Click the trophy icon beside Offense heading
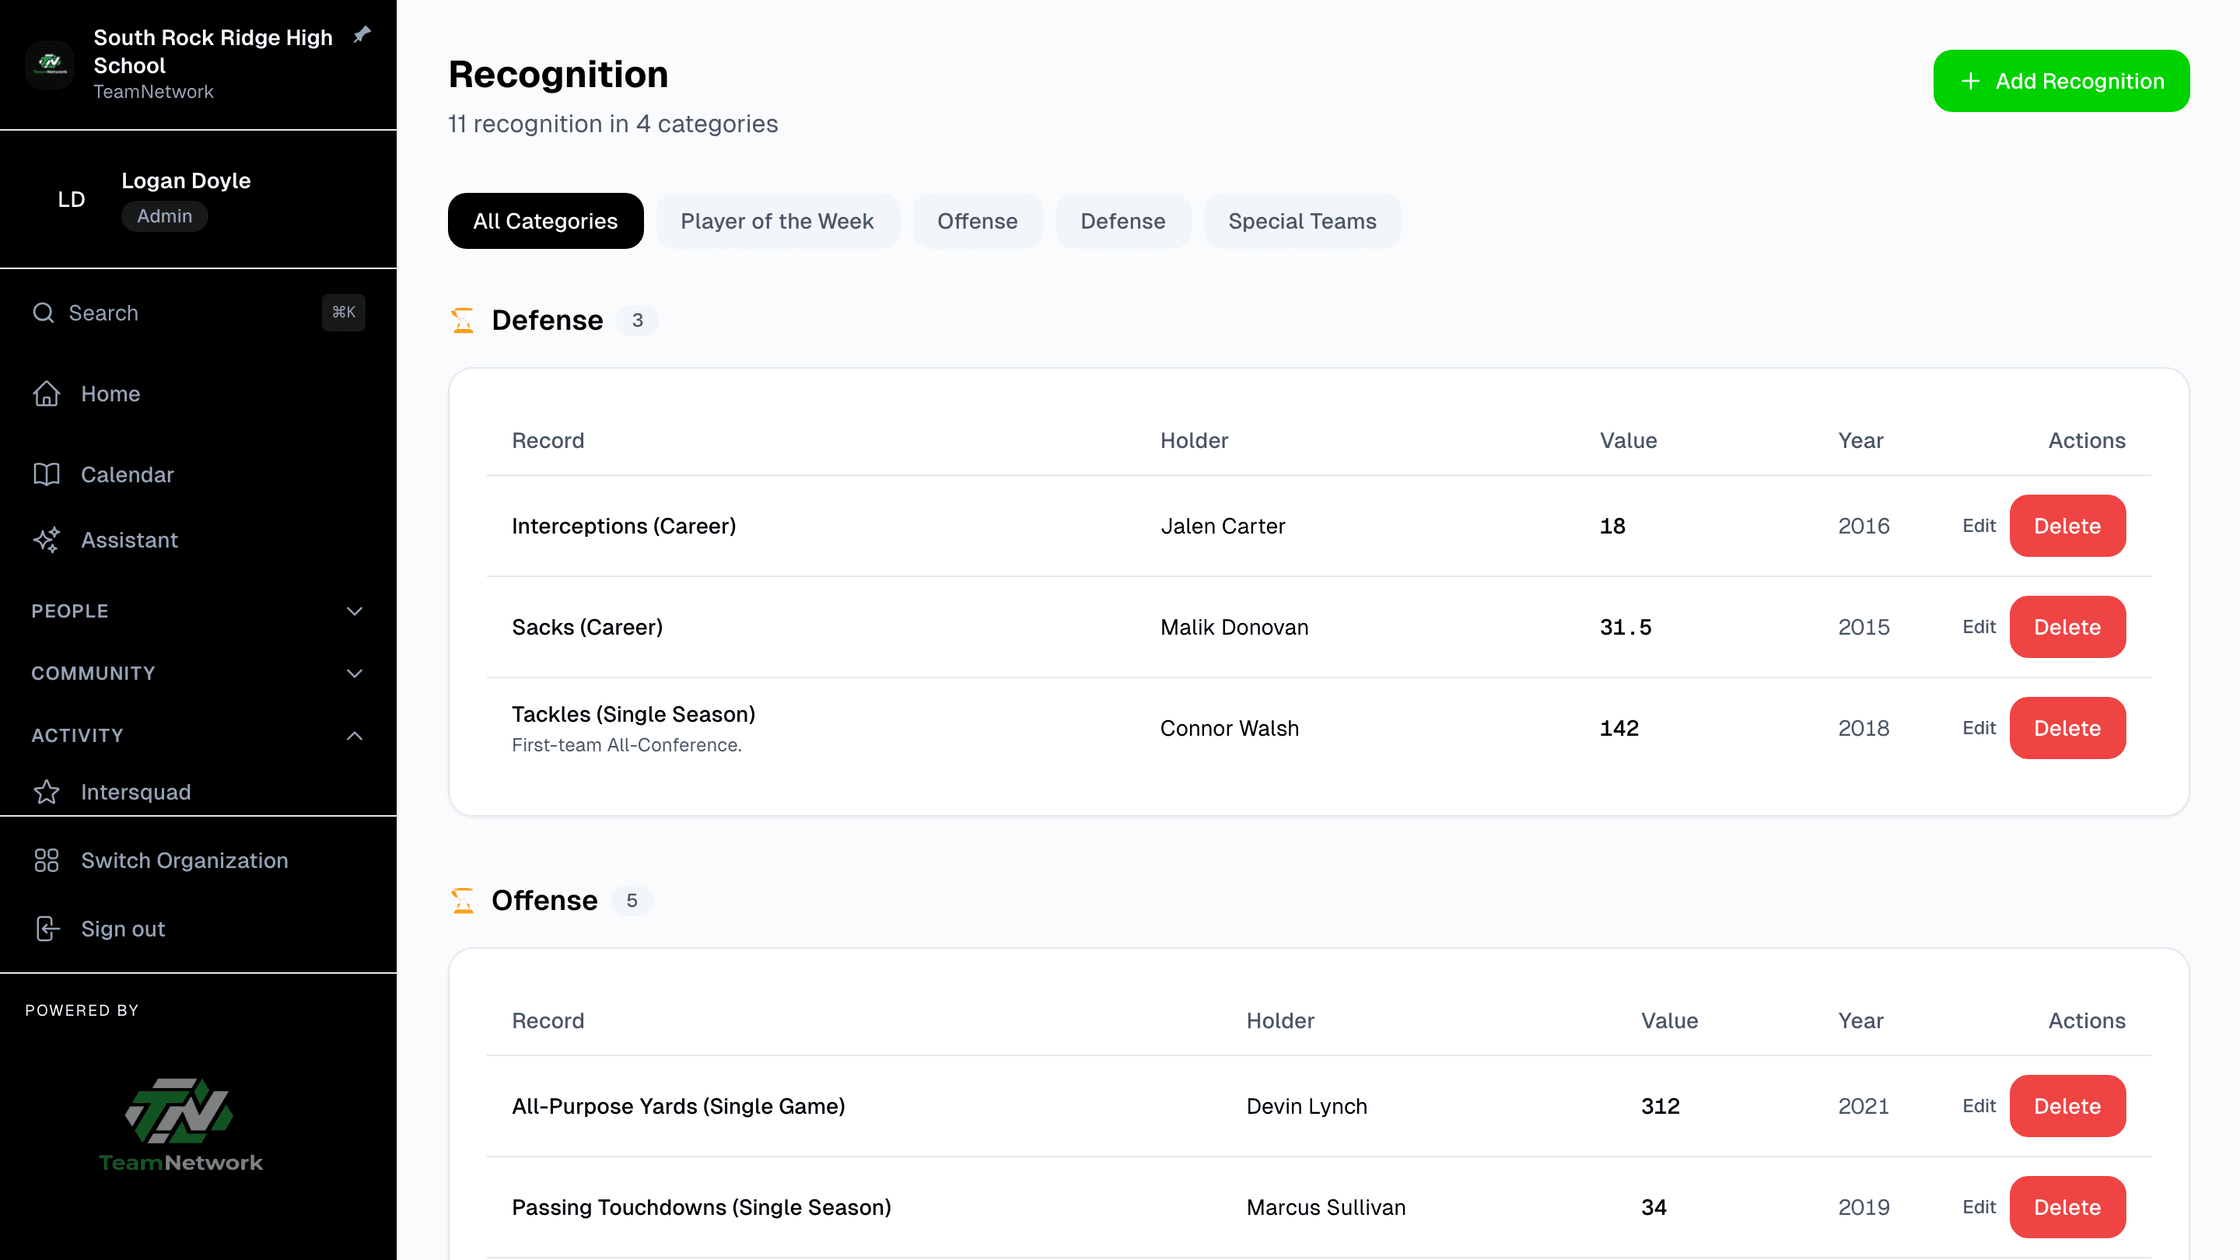2240x1260 pixels. (x=462, y=900)
